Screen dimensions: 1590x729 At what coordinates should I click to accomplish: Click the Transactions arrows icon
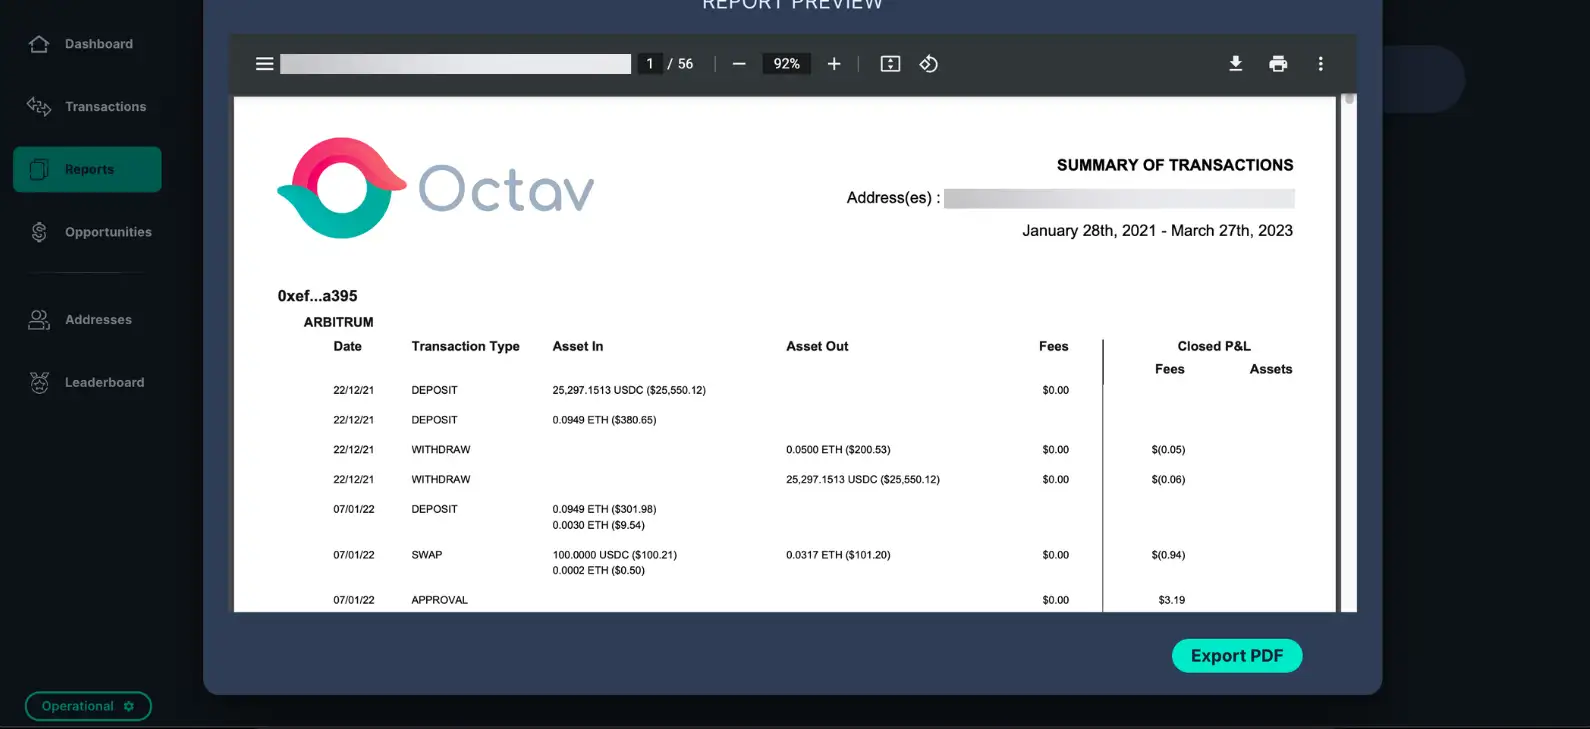point(39,106)
